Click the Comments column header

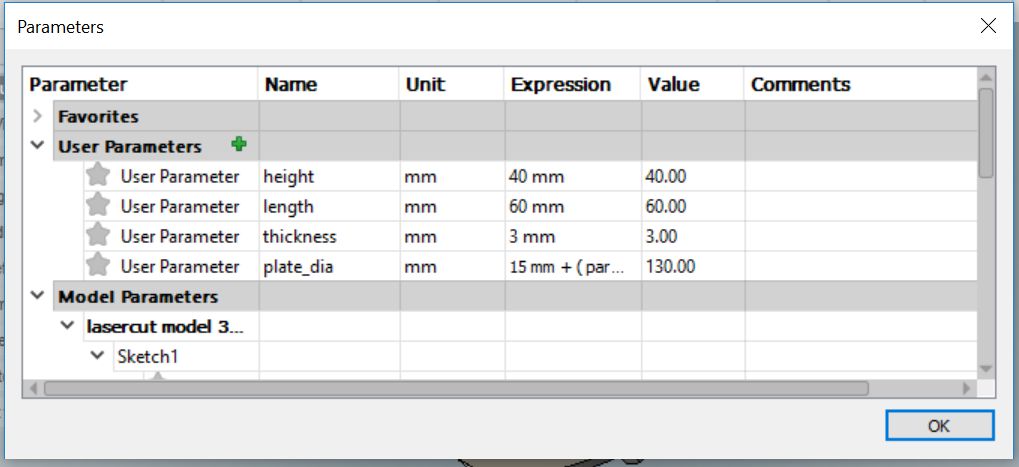tap(860, 84)
